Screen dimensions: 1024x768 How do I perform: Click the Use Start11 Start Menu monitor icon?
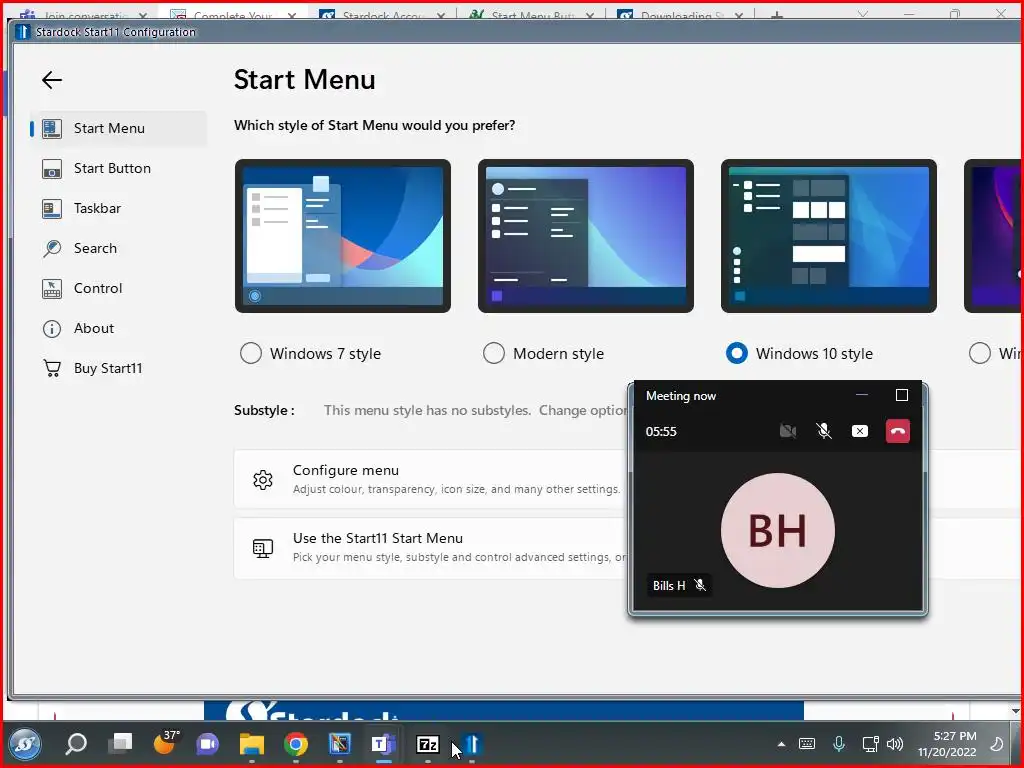(263, 548)
